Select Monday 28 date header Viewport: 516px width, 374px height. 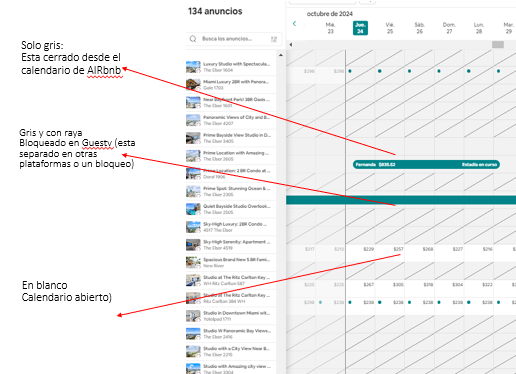click(479, 28)
